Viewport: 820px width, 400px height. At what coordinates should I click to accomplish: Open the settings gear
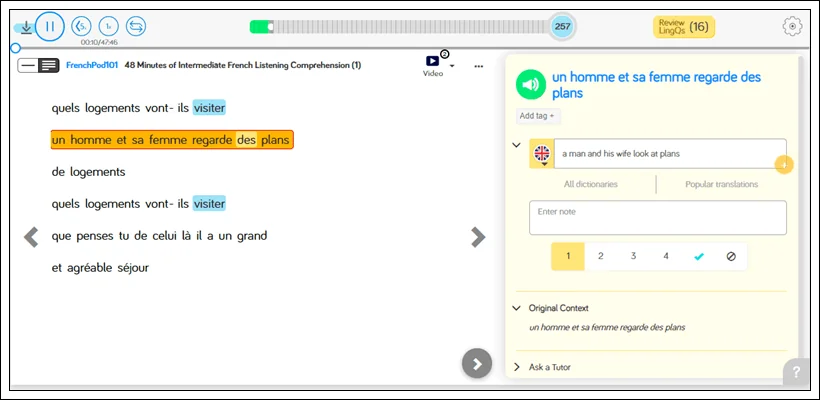[792, 26]
